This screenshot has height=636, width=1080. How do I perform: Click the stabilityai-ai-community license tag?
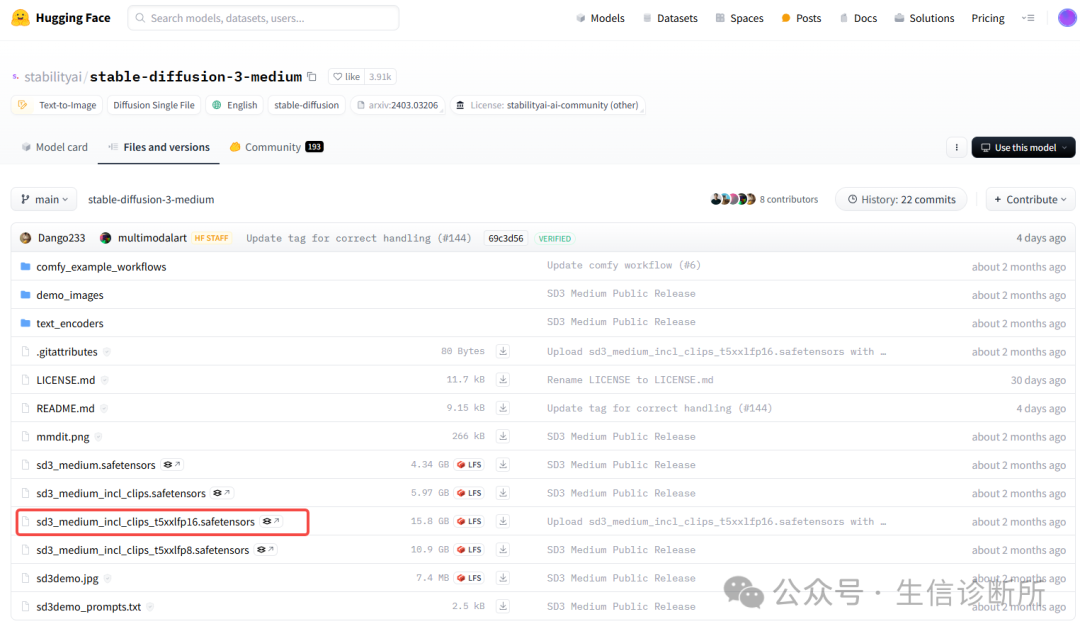coord(547,105)
